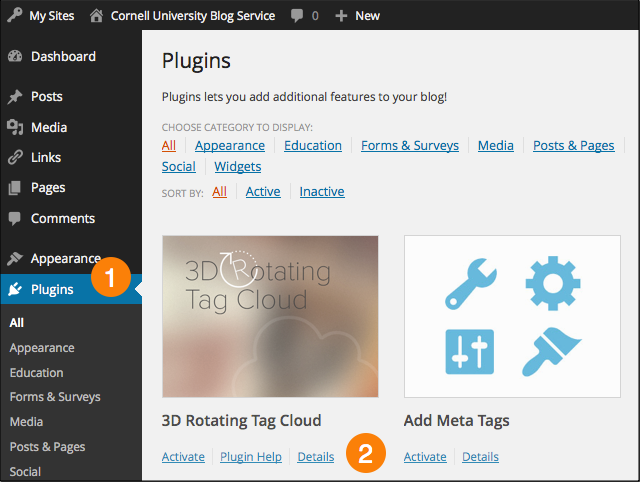Select Media in Plugins submenu
Image resolution: width=640 pixels, height=482 pixels.
pyautogui.click(x=27, y=422)
